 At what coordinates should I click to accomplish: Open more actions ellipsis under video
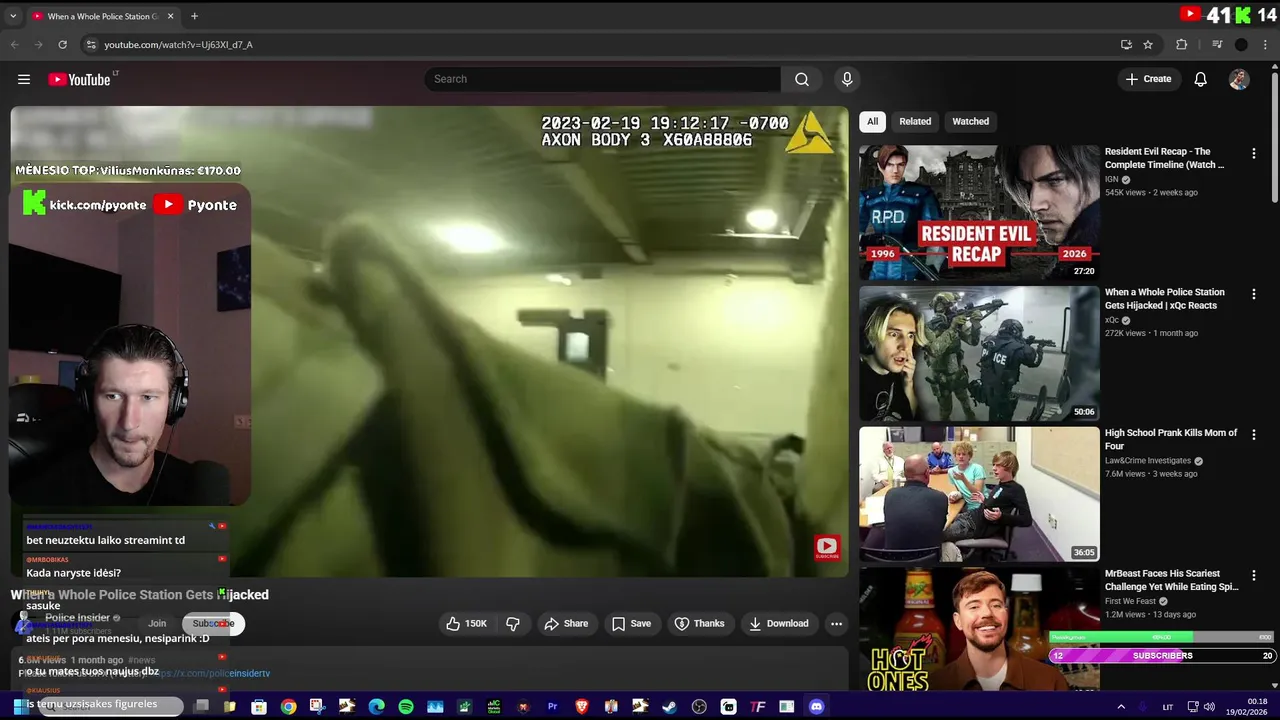pos(836,624)
